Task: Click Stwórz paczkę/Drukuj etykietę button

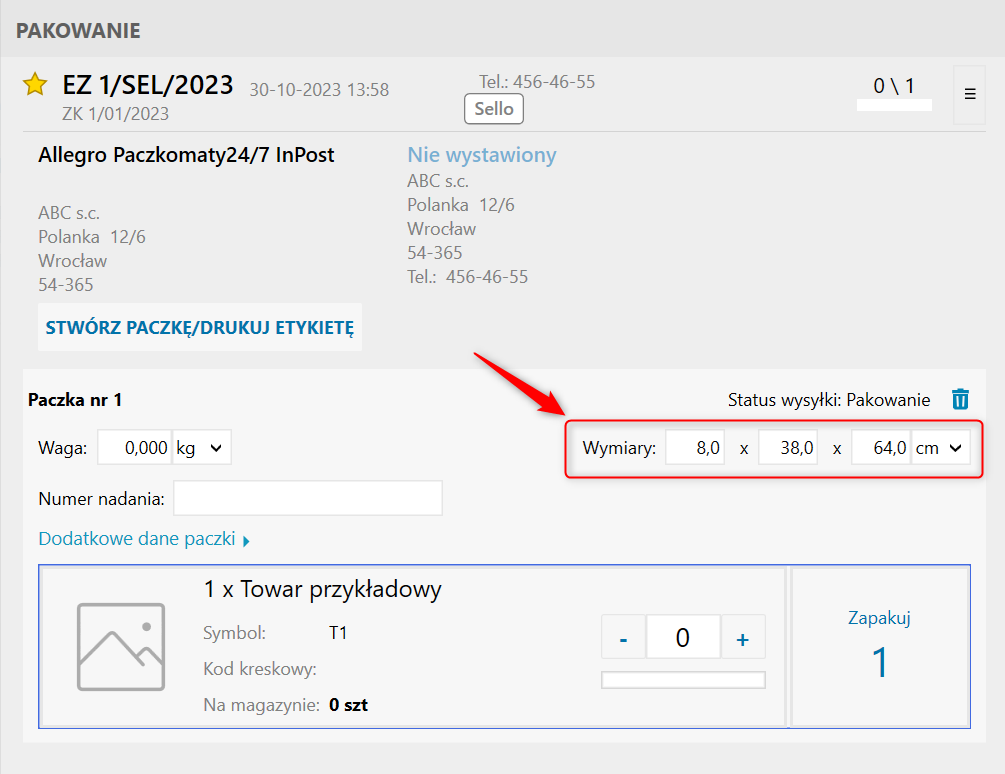Action: tap(200, 327)
